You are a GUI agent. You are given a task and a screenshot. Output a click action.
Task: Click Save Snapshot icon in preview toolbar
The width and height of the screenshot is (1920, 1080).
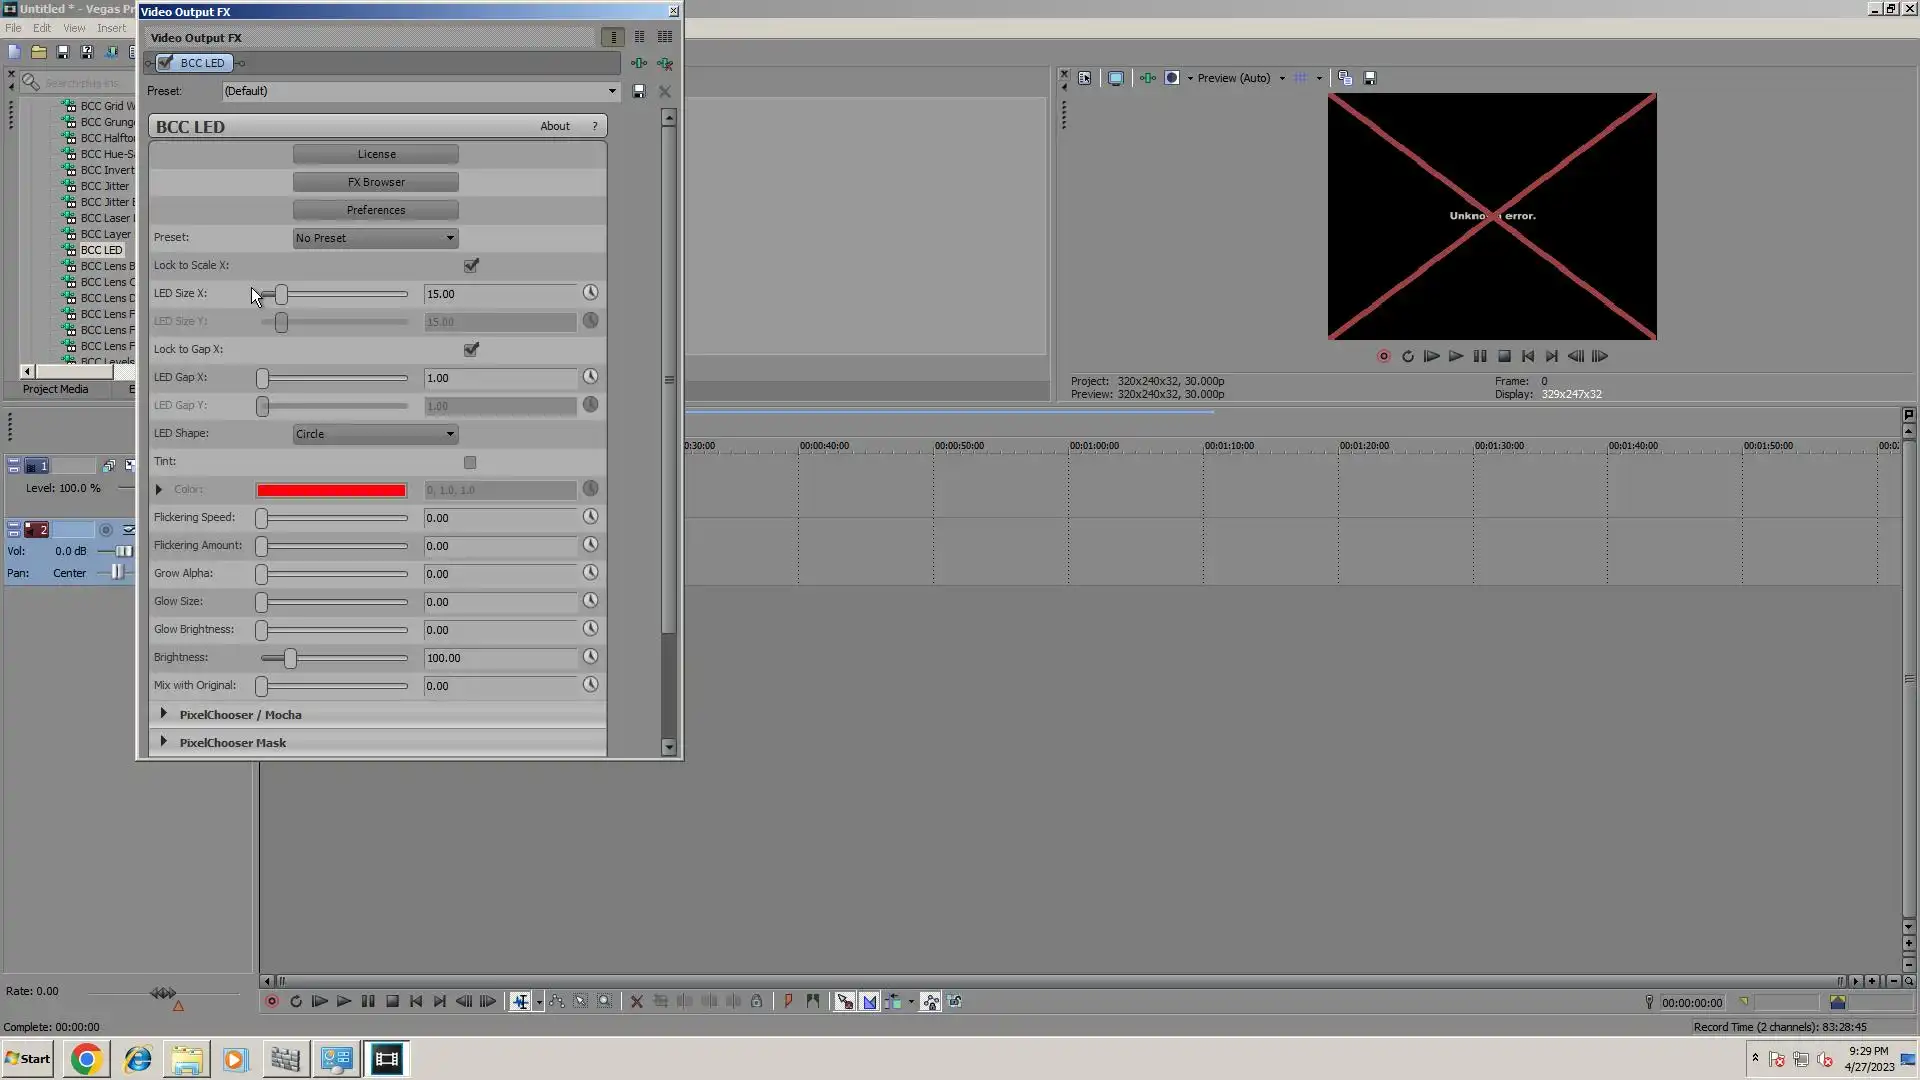[x=1370, y=78]
